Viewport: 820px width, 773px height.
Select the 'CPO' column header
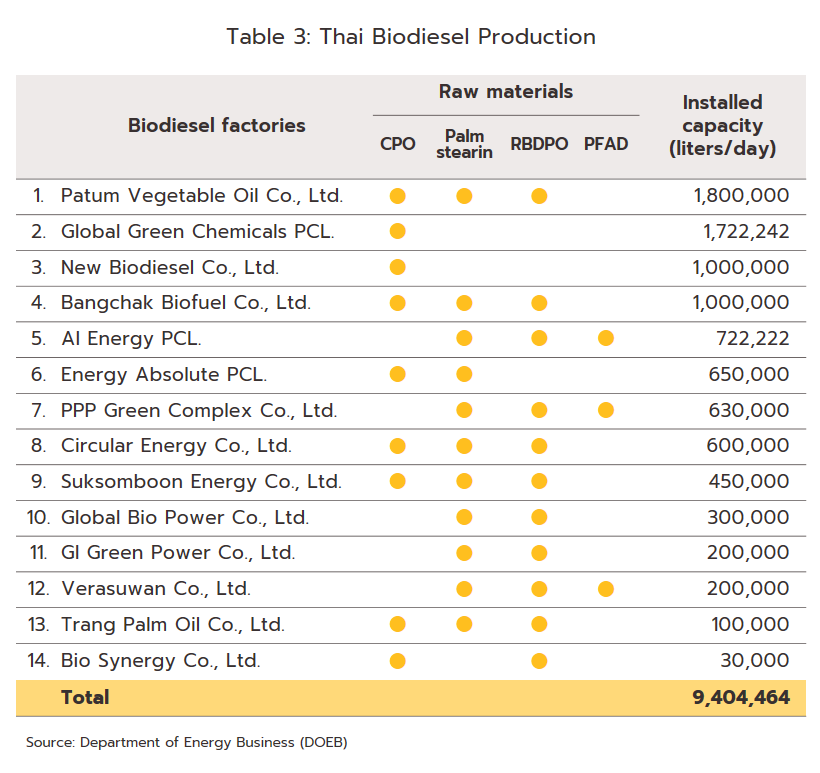(x=397, y=144)
